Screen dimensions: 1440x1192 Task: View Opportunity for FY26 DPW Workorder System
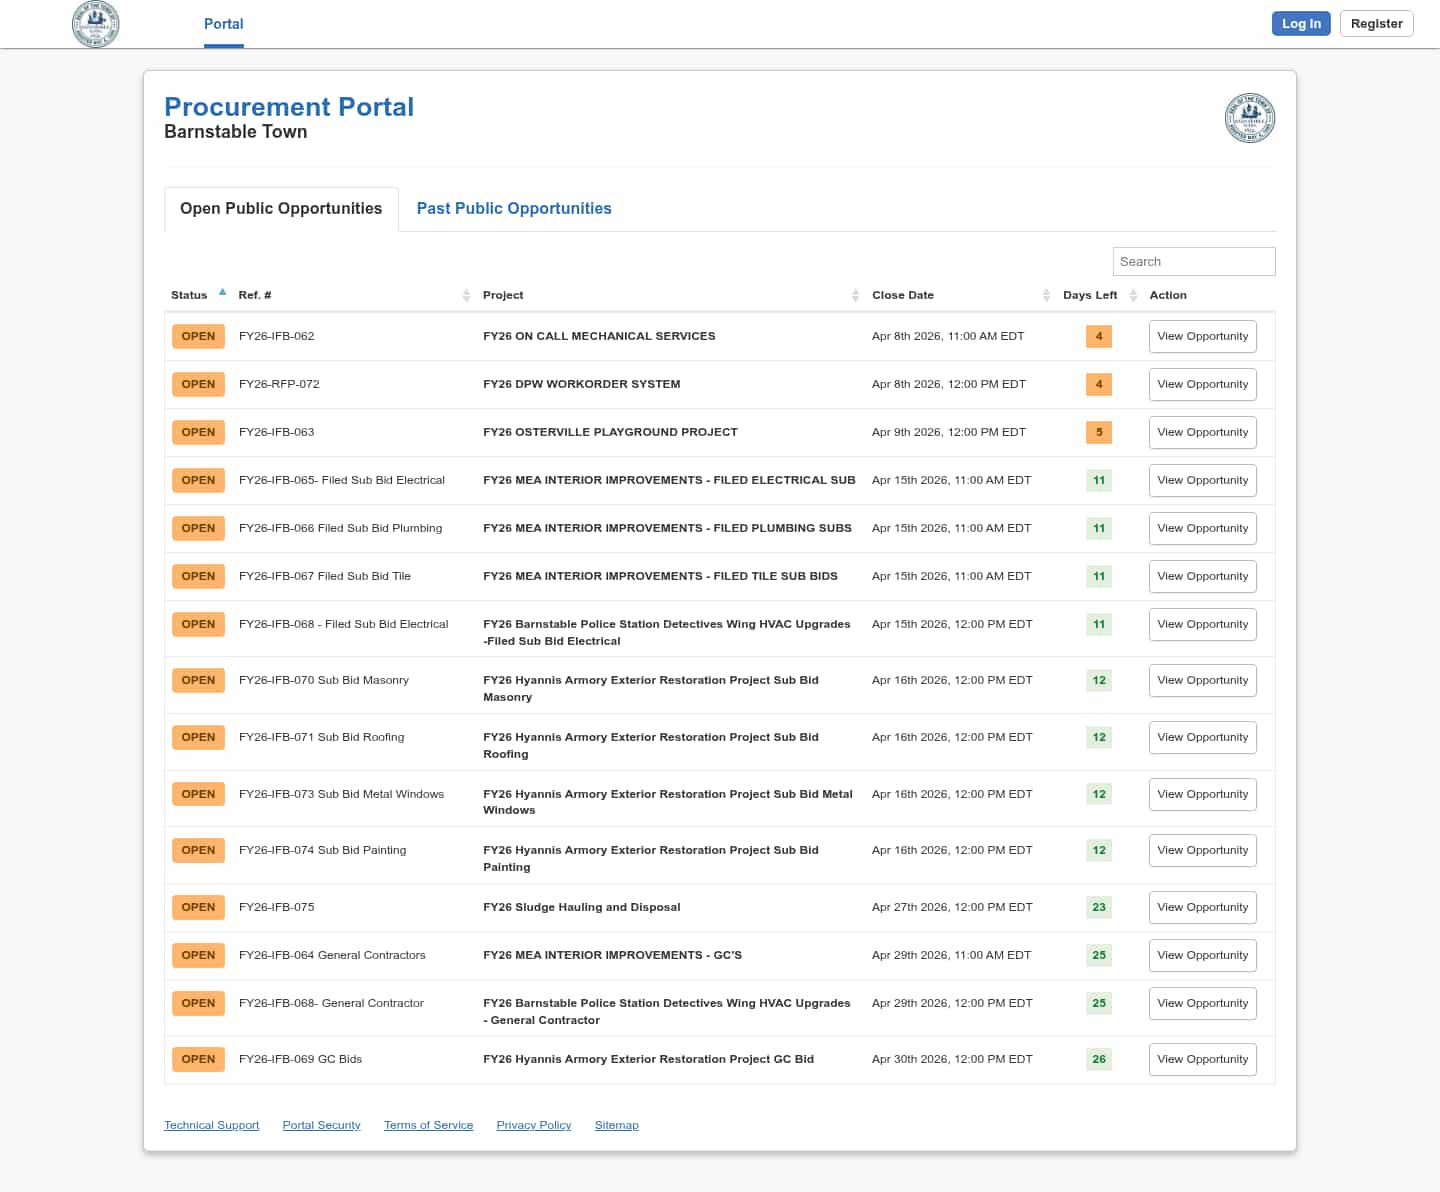tap(1202, 385)
